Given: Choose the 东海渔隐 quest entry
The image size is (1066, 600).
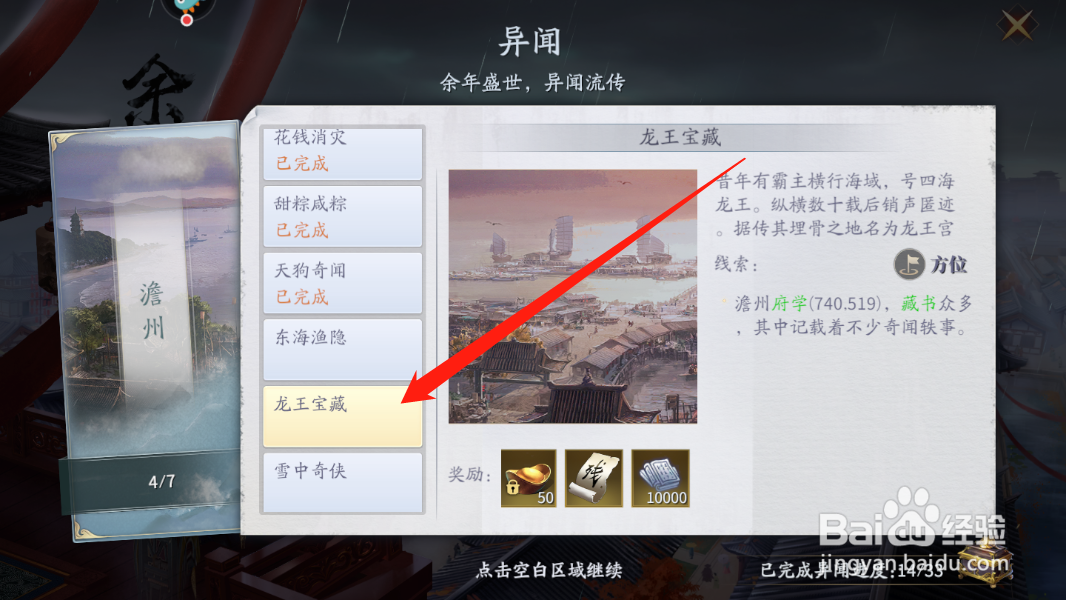Looking at the screenshot, I should tap(343, 349).
